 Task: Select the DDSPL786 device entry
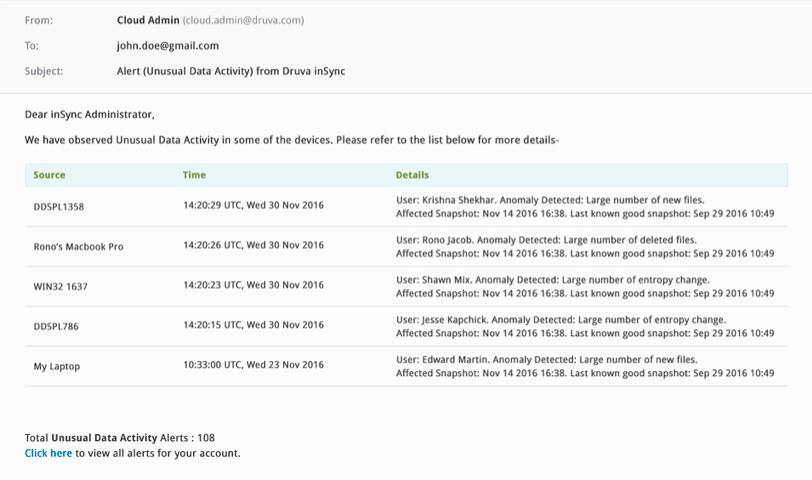[56, 326]
